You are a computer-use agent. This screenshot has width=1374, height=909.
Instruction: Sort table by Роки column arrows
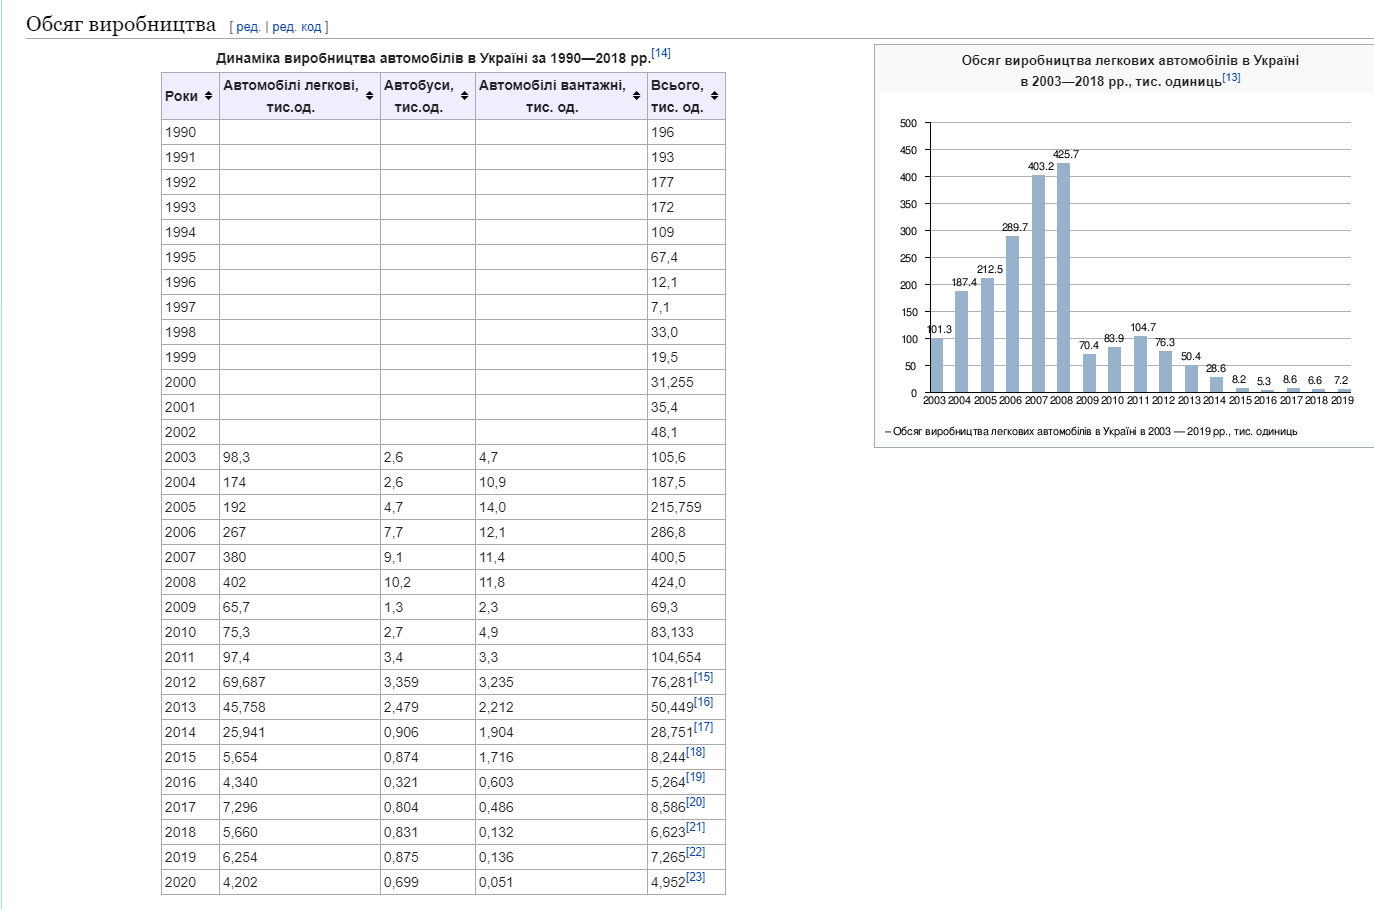click(x=208, y=96)
